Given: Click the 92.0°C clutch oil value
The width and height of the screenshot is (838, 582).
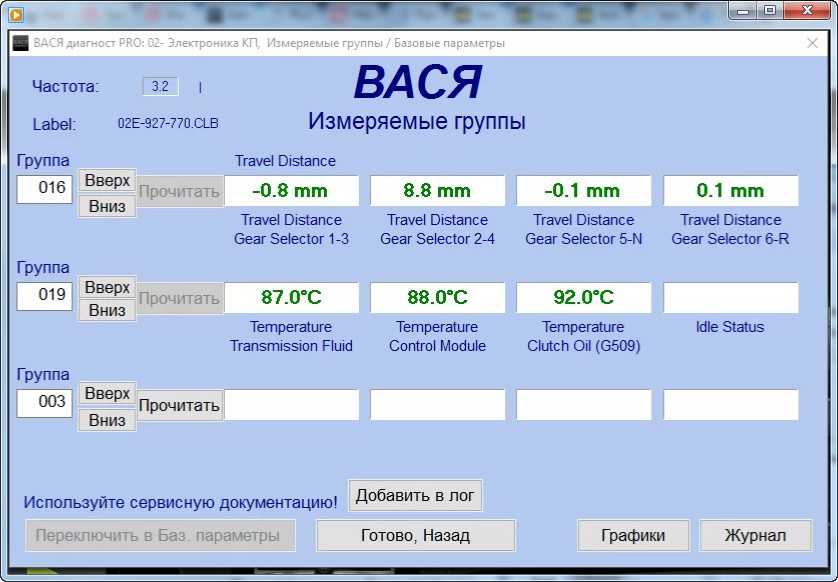Looking at the screenshot, I should coord(584,298).
